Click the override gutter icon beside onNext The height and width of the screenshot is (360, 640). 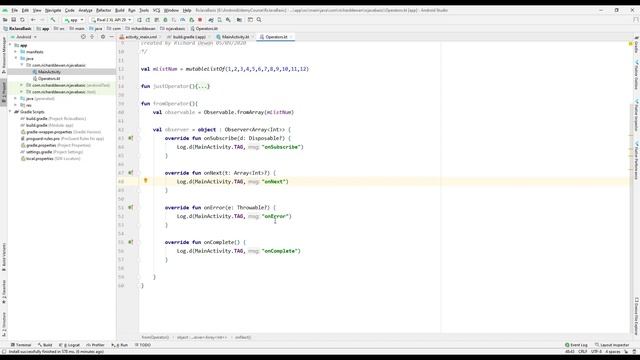coord(131,173)
